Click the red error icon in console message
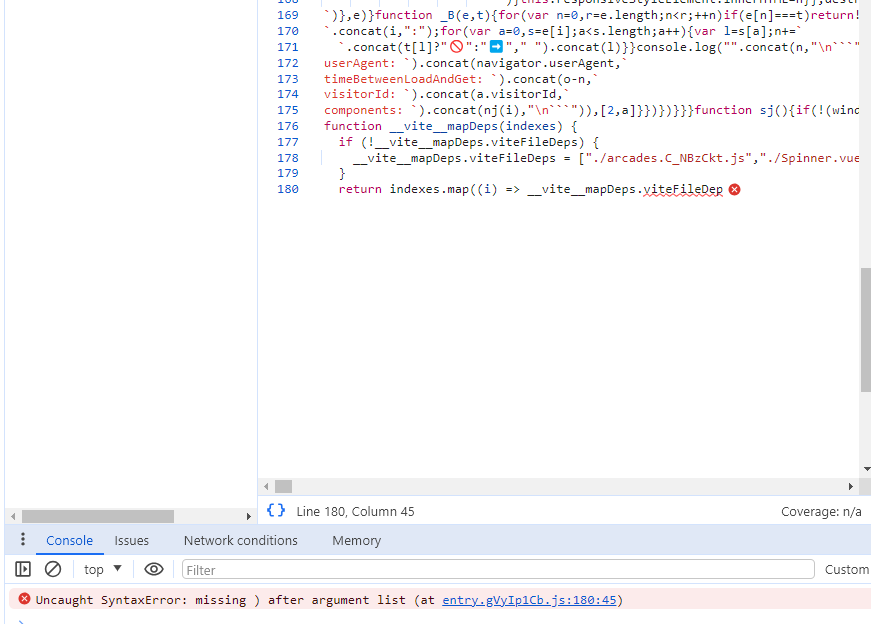This screenshot has height=624, width=871. coord(24,599)
